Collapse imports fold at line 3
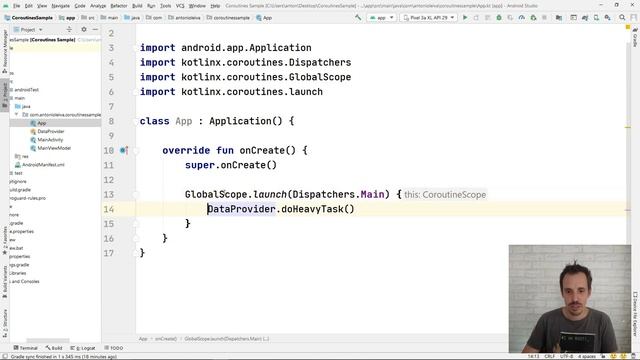Viewport: 640px width, 360px height. point(136,48)
